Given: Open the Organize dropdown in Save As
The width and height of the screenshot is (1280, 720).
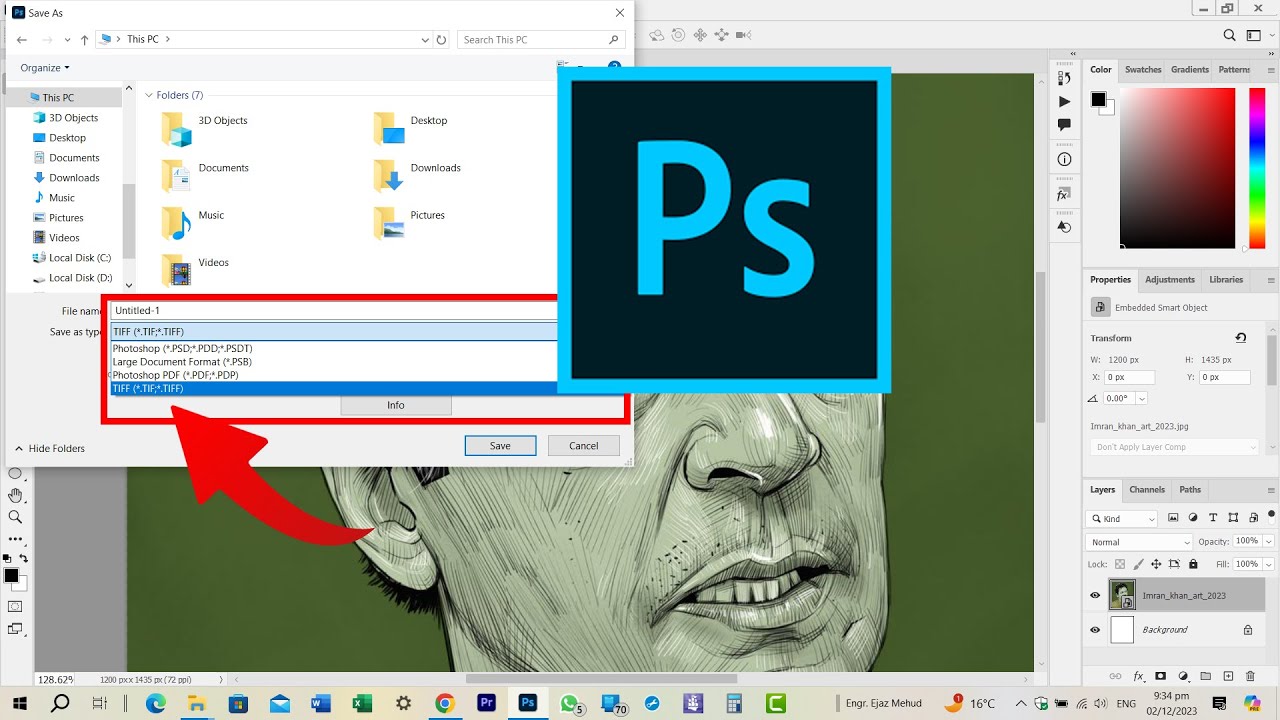Looking at the screenshot, I should [45, 68].
